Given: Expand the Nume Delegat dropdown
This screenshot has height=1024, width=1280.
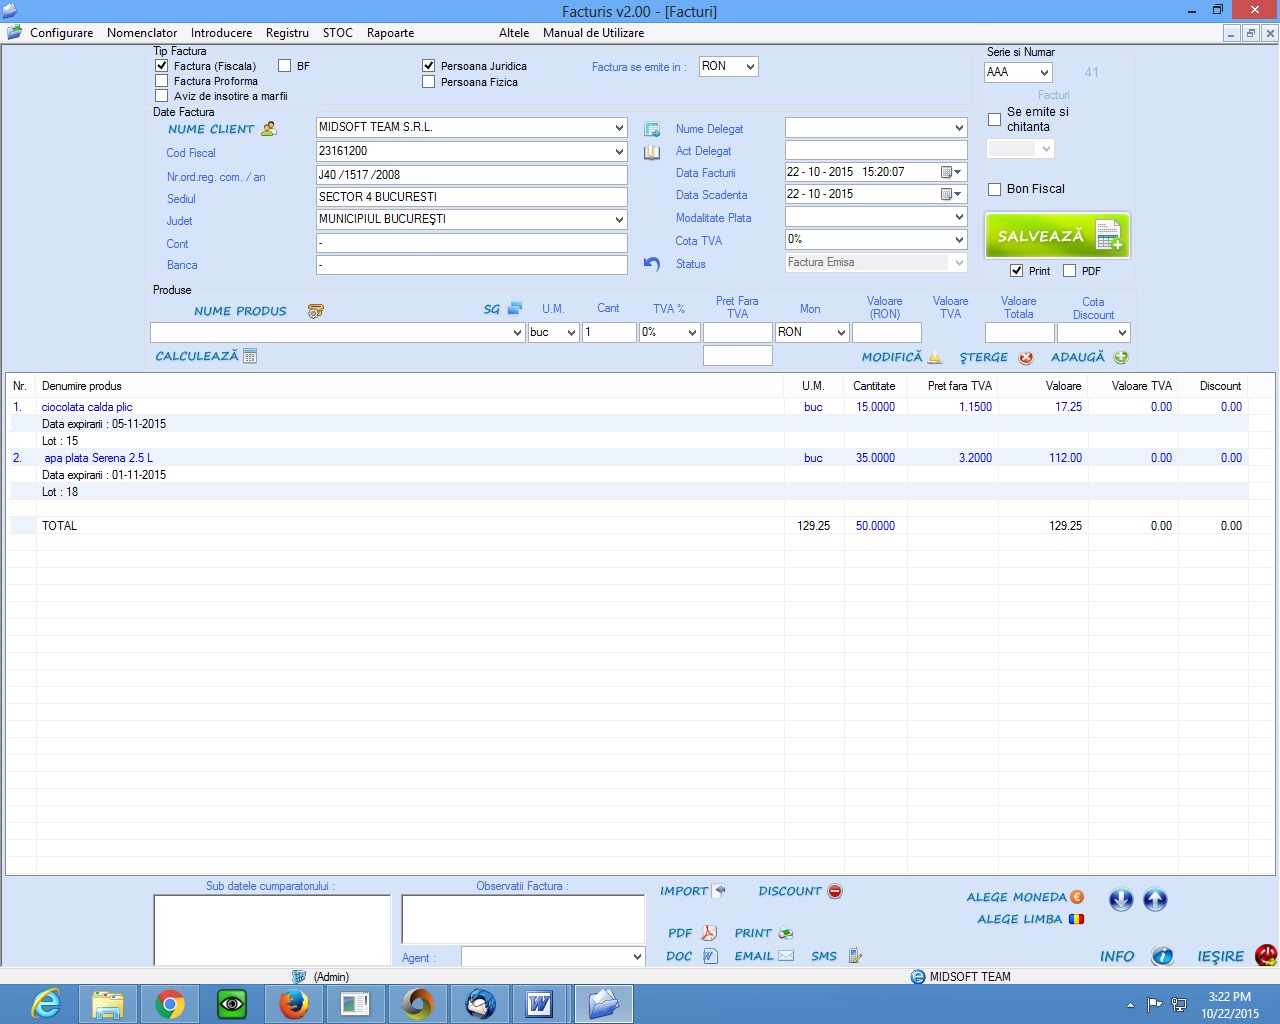Looking at the screenshot, I should pos(959,128).
